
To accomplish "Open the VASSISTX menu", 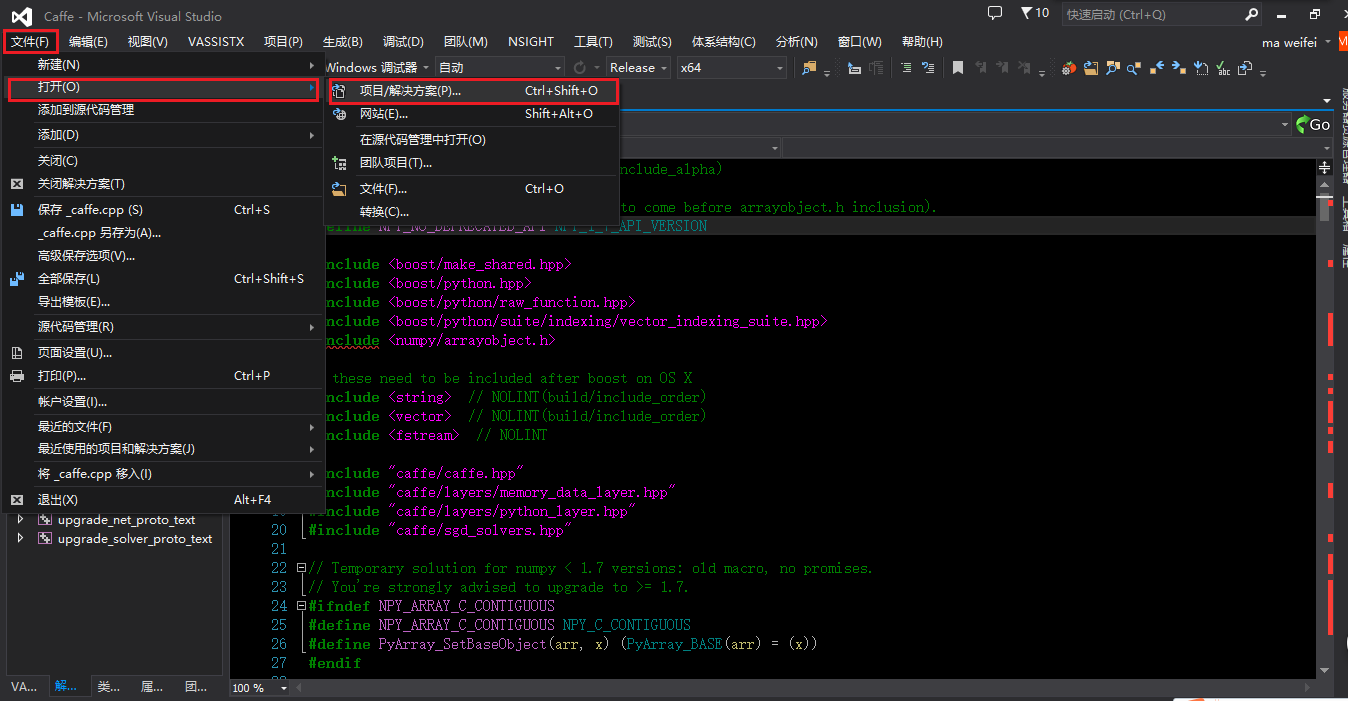I will point(216,41).
